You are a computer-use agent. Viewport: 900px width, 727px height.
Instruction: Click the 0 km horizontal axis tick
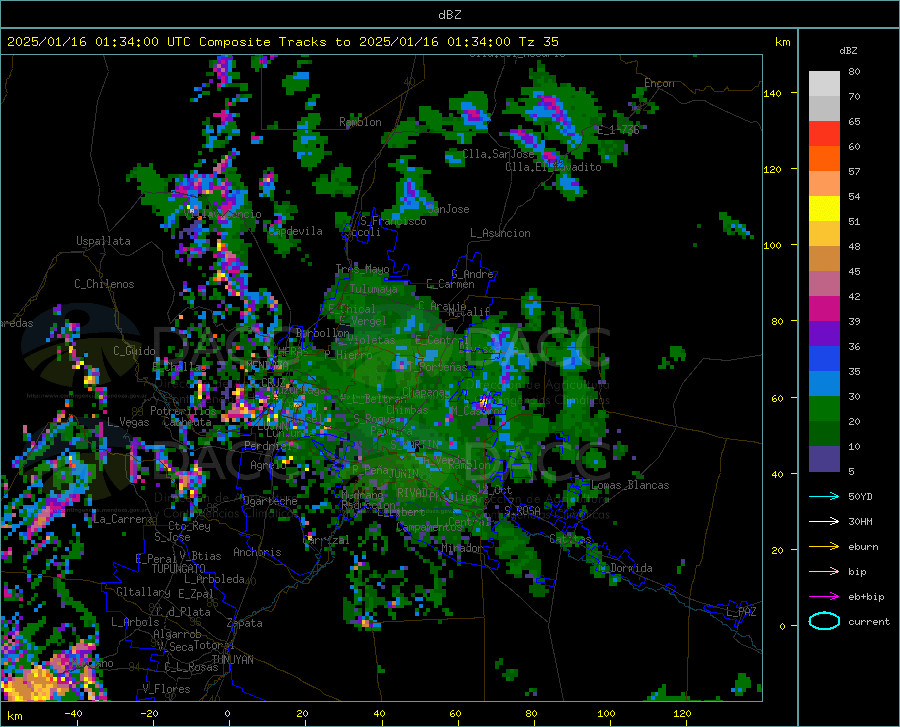[228, 714]
